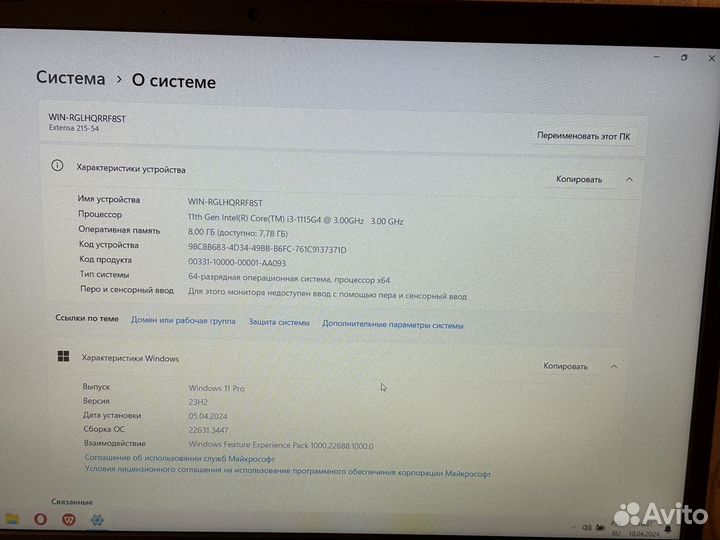Collapse the Характеристики Windows section
Screen dimensions: 720x540
coord(613,366)
